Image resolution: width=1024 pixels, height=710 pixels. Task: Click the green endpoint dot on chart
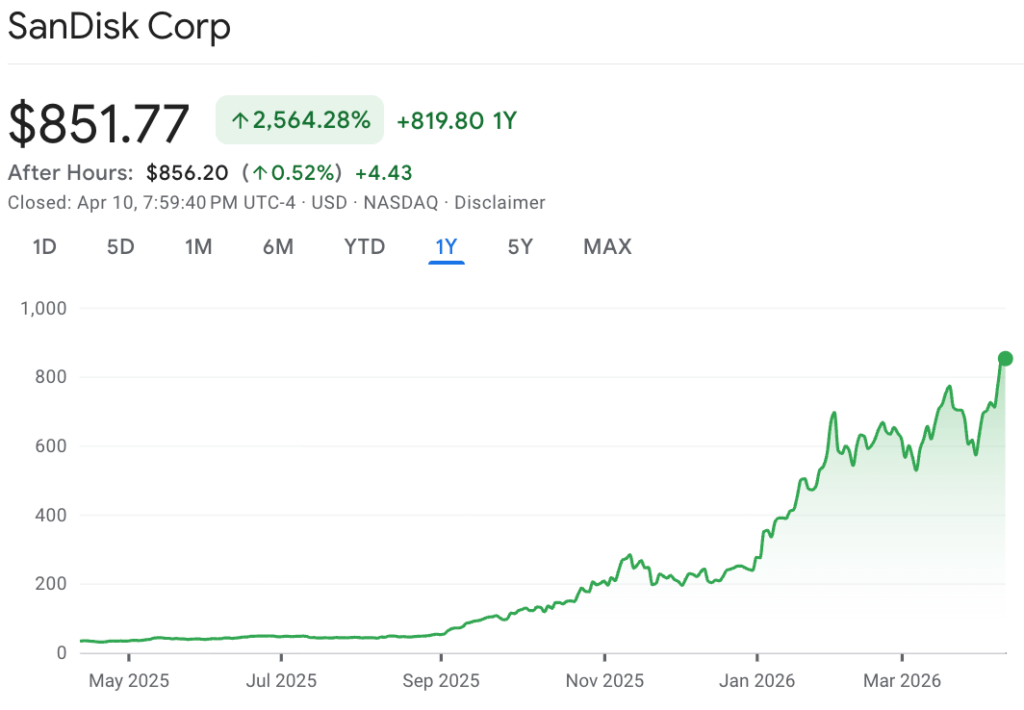[1005, 358]
